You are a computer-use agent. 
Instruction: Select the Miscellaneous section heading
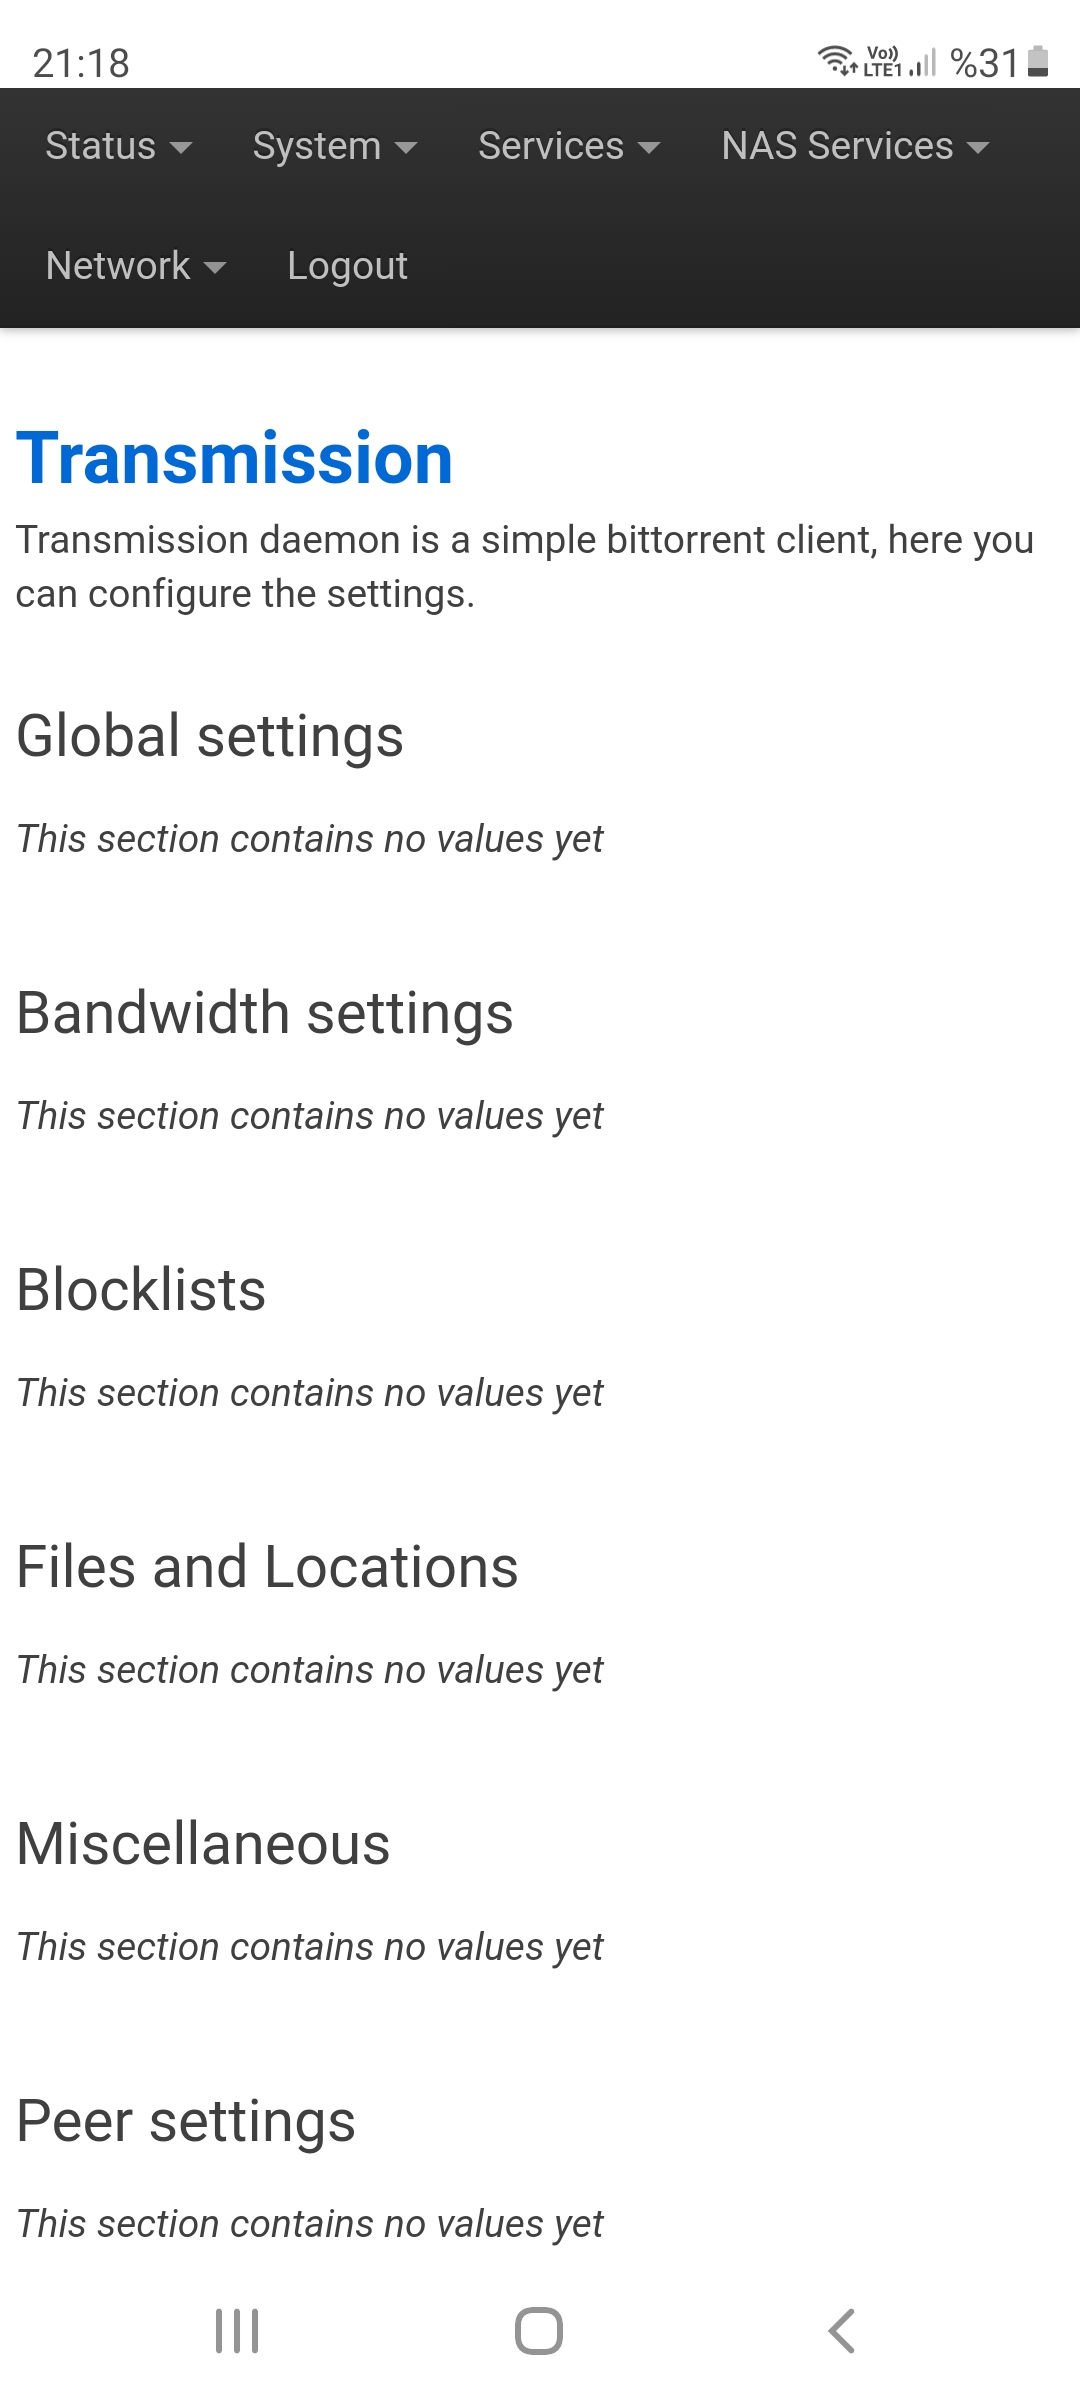[x=204, y=1844]
